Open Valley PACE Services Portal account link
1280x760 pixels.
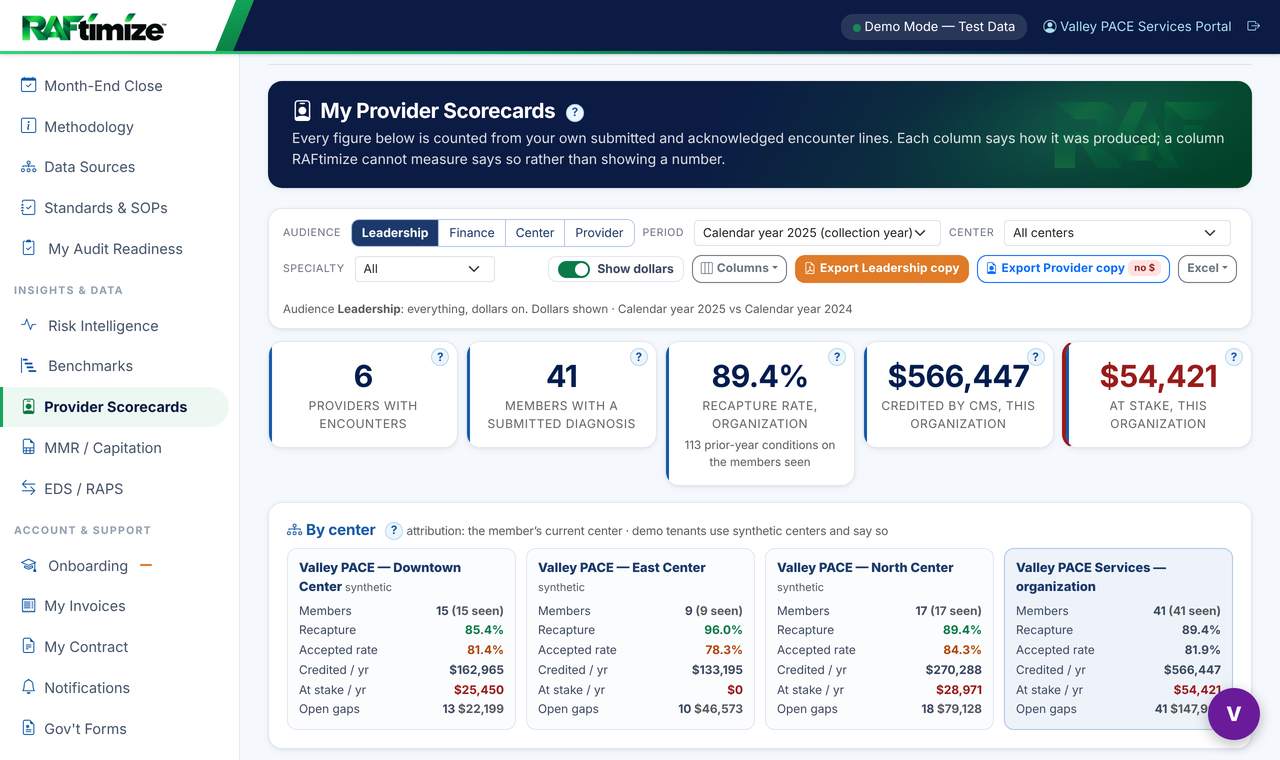[x=1137, y=27]
